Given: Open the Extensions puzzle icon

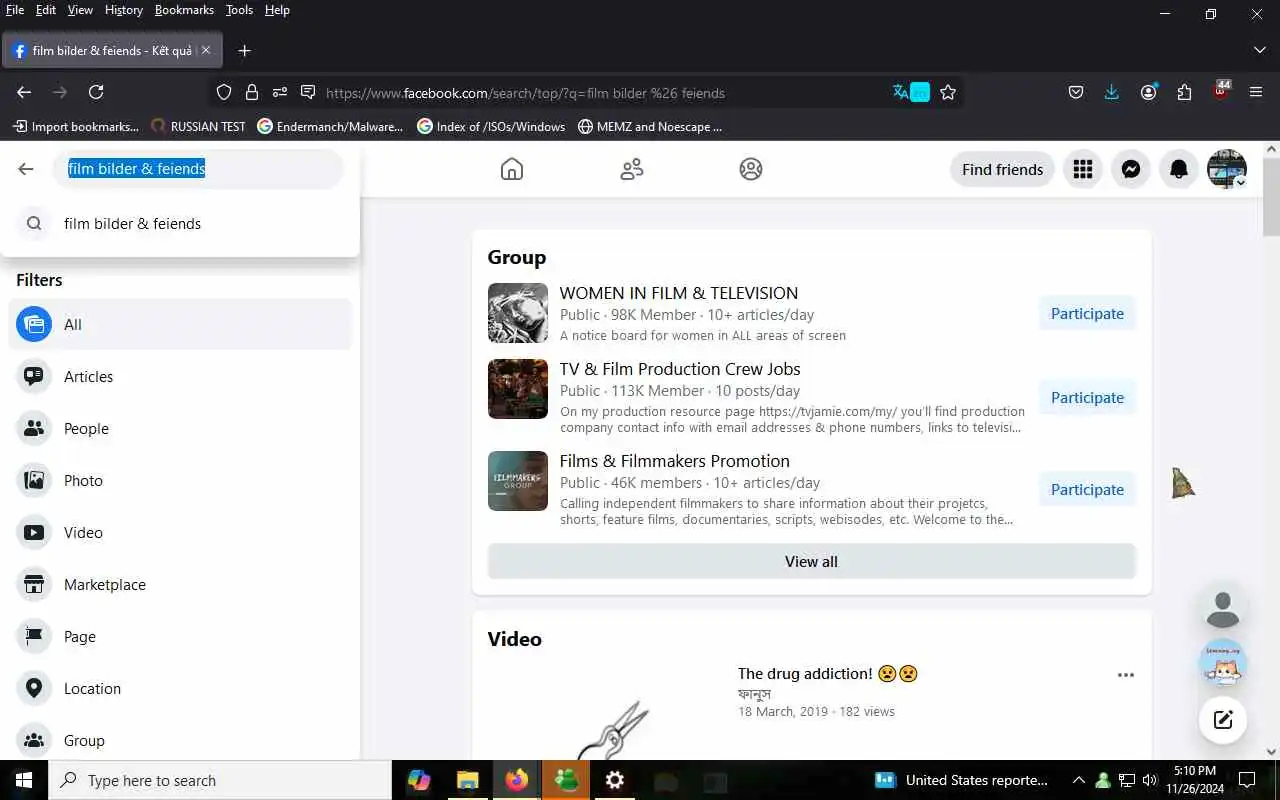Looking at the screenshot, I should point(1184,92).
